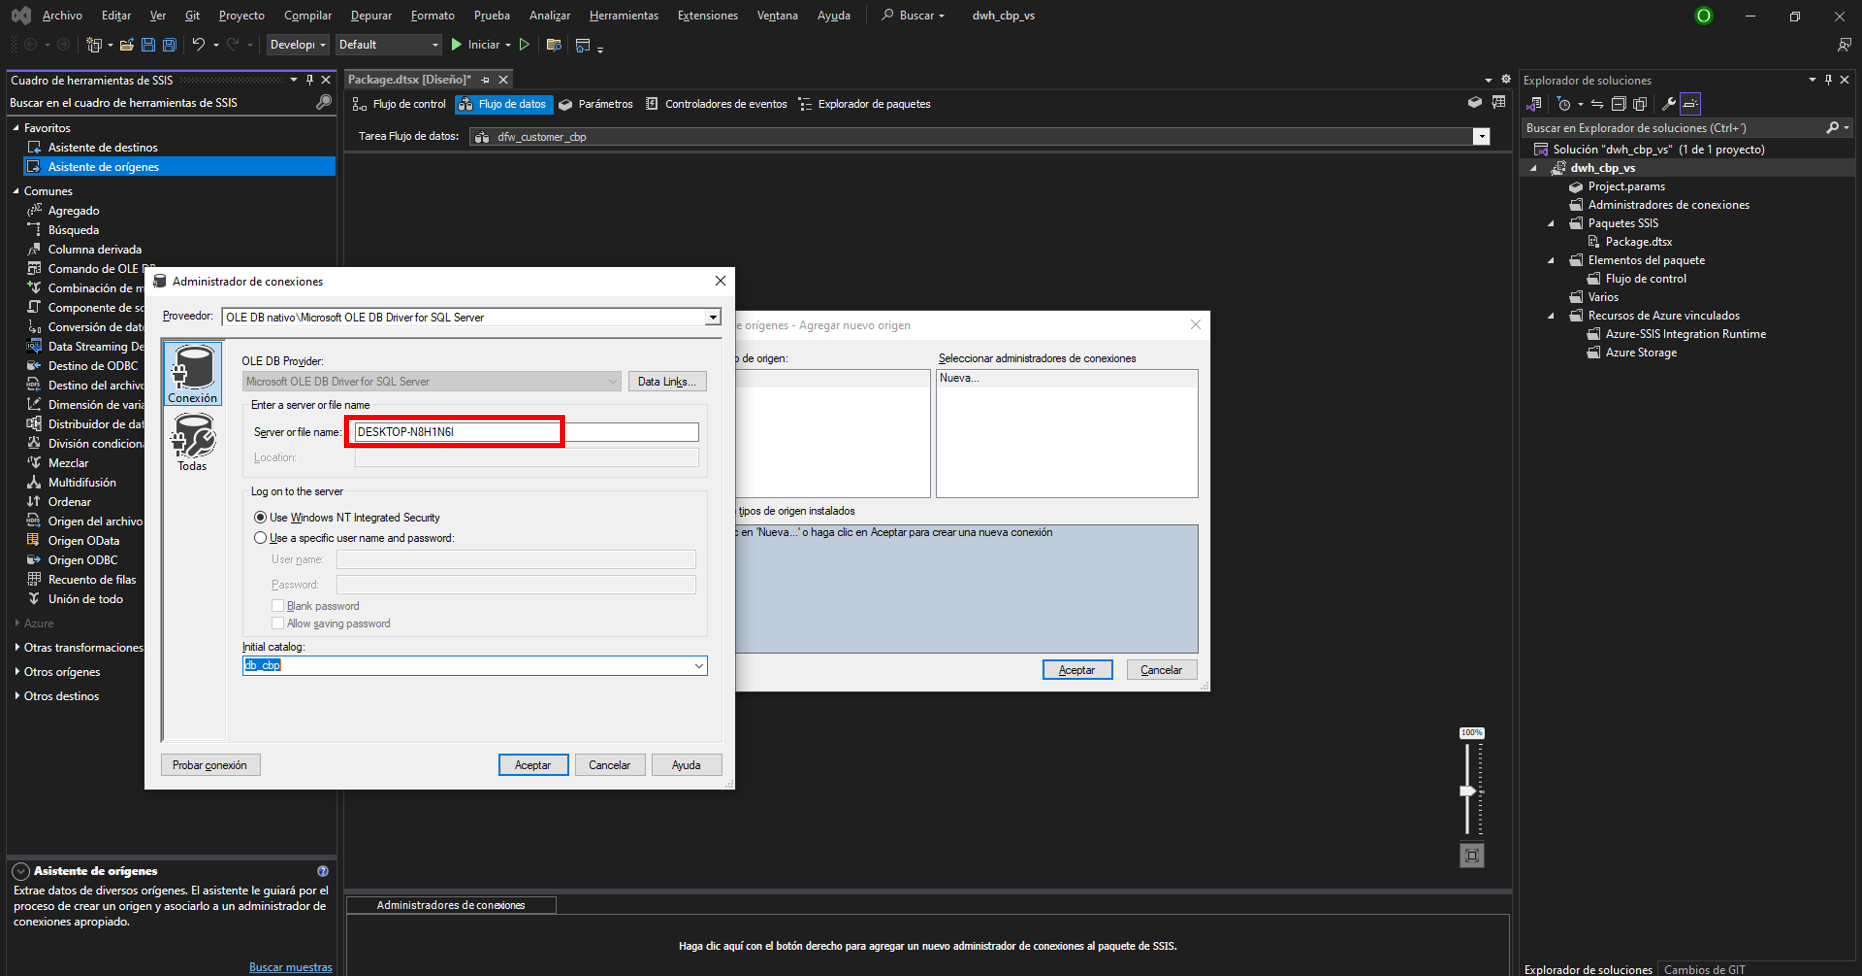This screenshot has width=1862, height=976.
Task: Open the Herramientas menu
Action: (x=623, y=15)
